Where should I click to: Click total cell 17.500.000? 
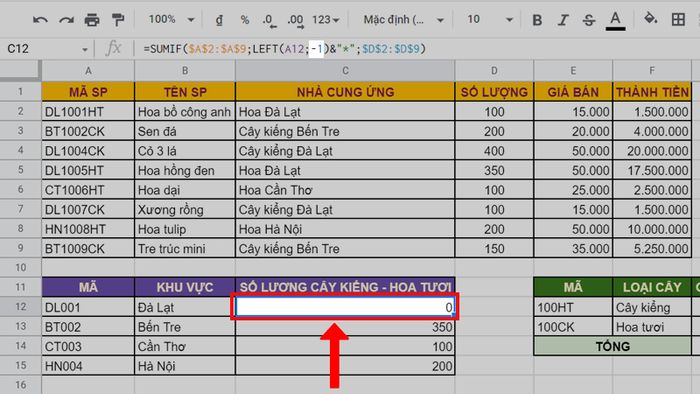tap(652, 170)
